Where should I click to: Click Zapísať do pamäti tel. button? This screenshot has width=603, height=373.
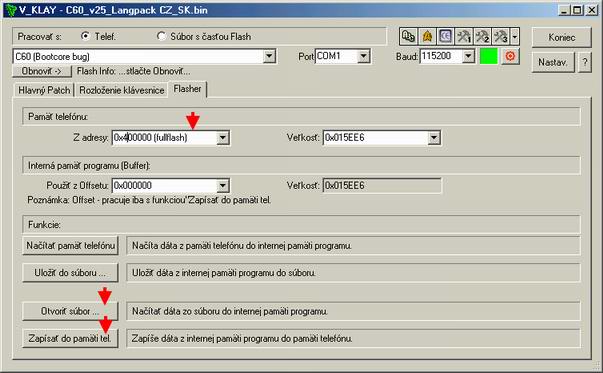click(x=70, y=338)
